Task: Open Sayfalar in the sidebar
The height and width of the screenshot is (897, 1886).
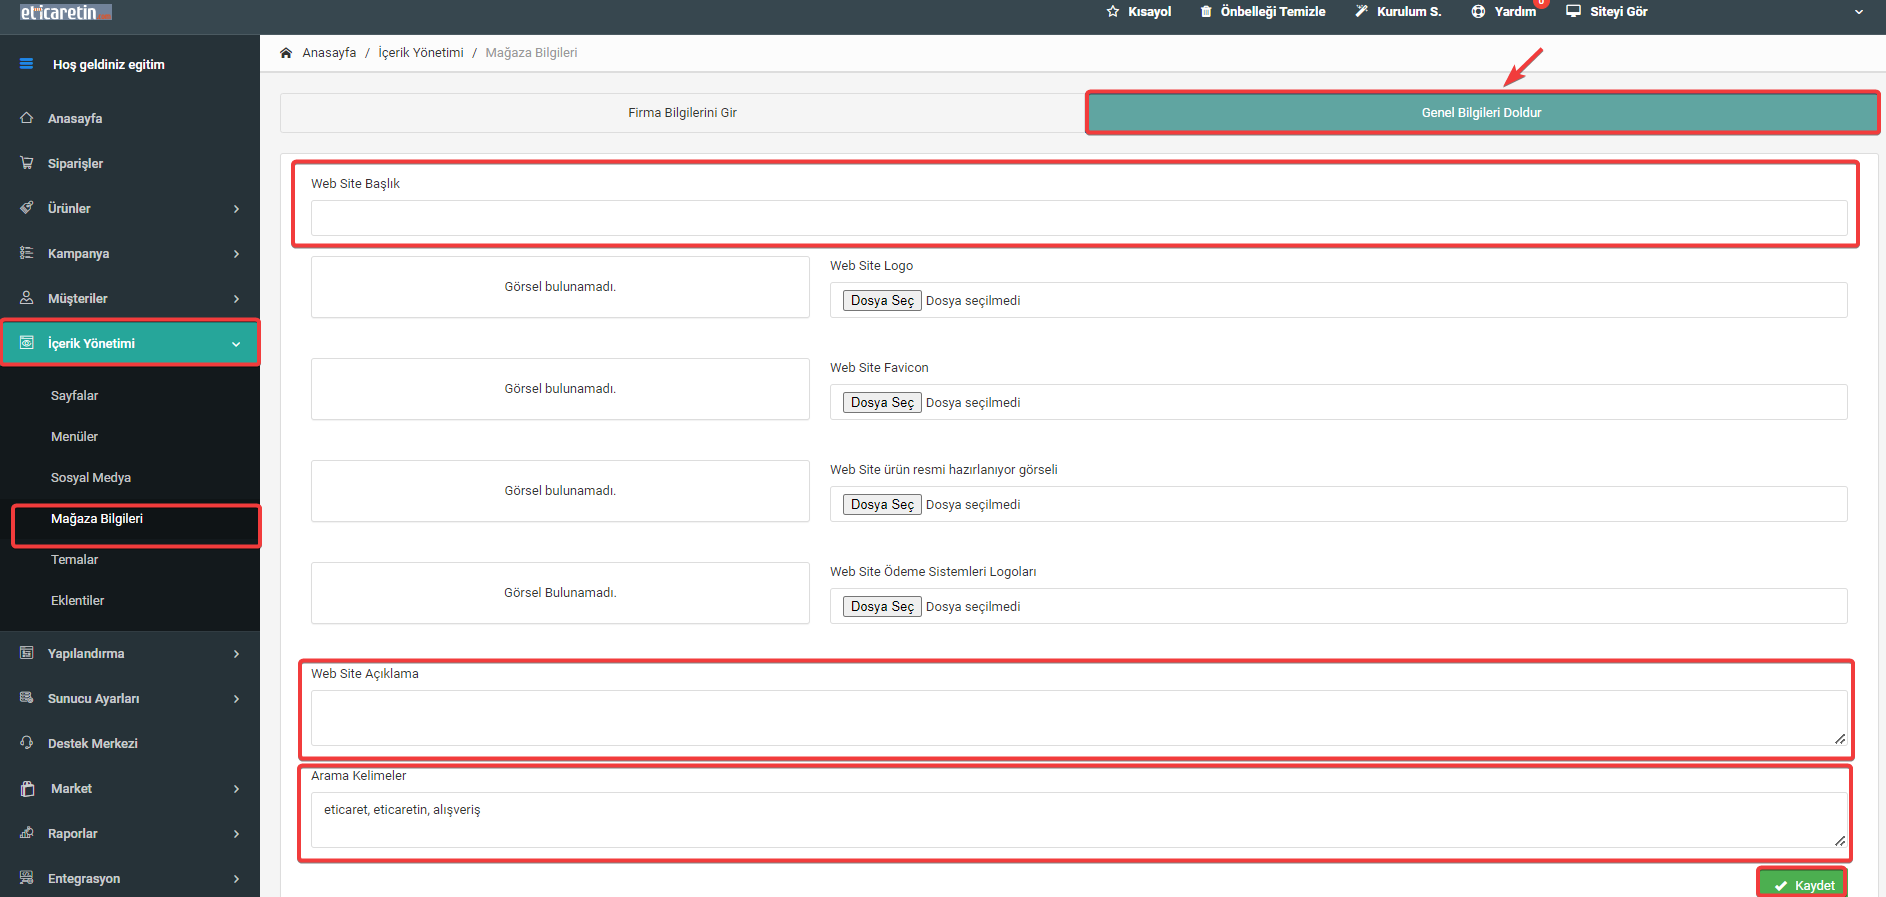Action: coord(74,396)
